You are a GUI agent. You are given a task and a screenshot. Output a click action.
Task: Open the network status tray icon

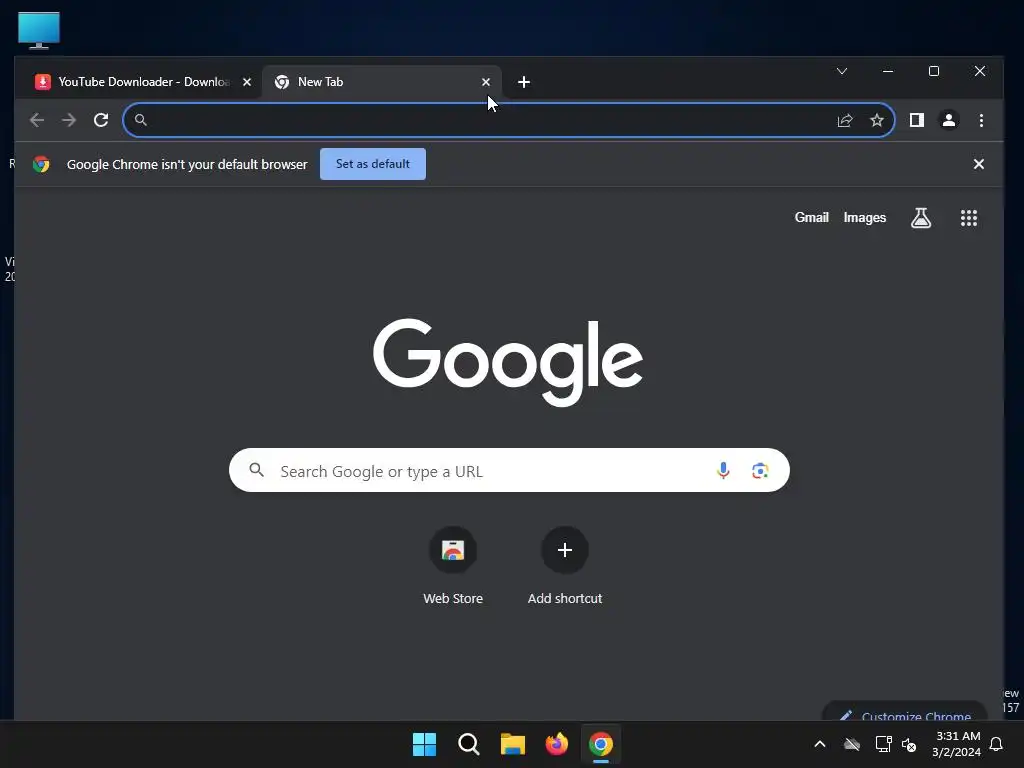tap(884, 744)
